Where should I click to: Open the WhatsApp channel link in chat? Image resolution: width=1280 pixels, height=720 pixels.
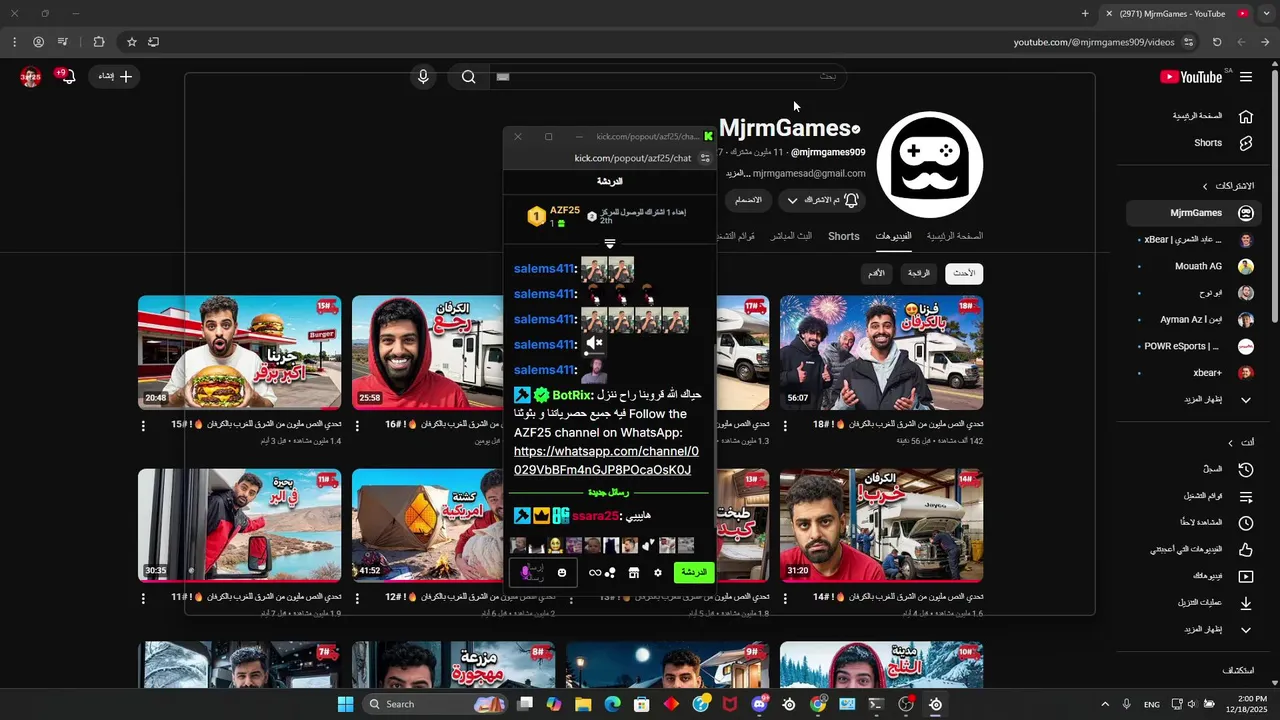[604, 460]
